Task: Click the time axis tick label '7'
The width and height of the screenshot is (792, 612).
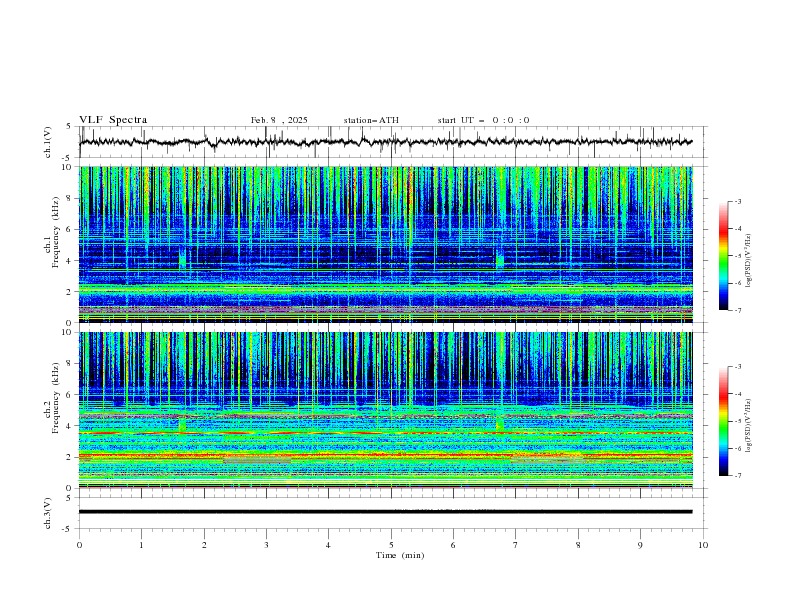Action: 516,545
